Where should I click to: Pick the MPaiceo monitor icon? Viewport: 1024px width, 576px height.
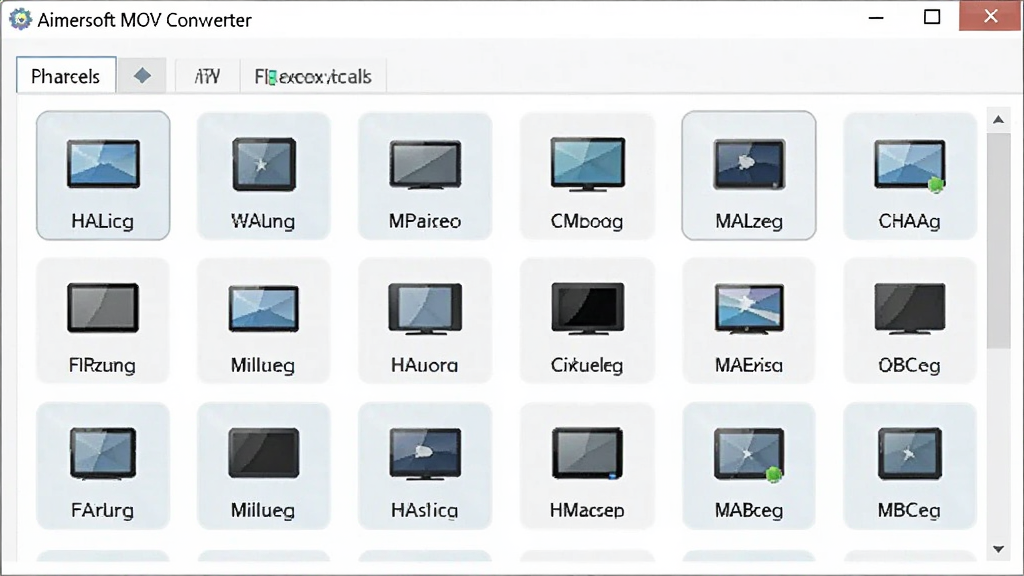click(425, 175)
